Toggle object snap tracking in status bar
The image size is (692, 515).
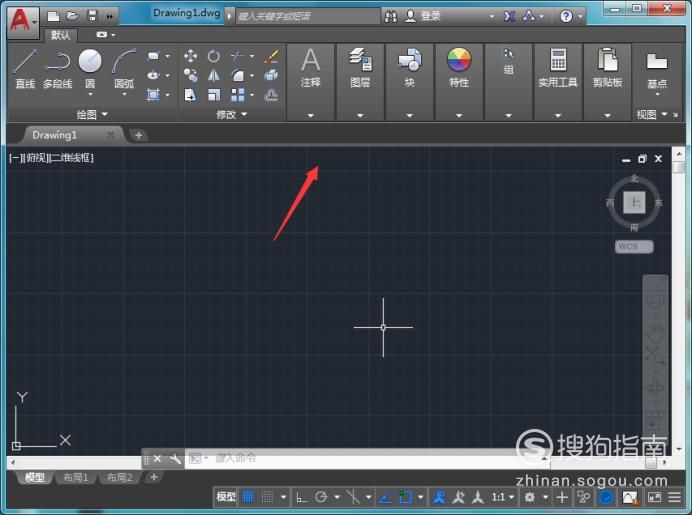385,497
